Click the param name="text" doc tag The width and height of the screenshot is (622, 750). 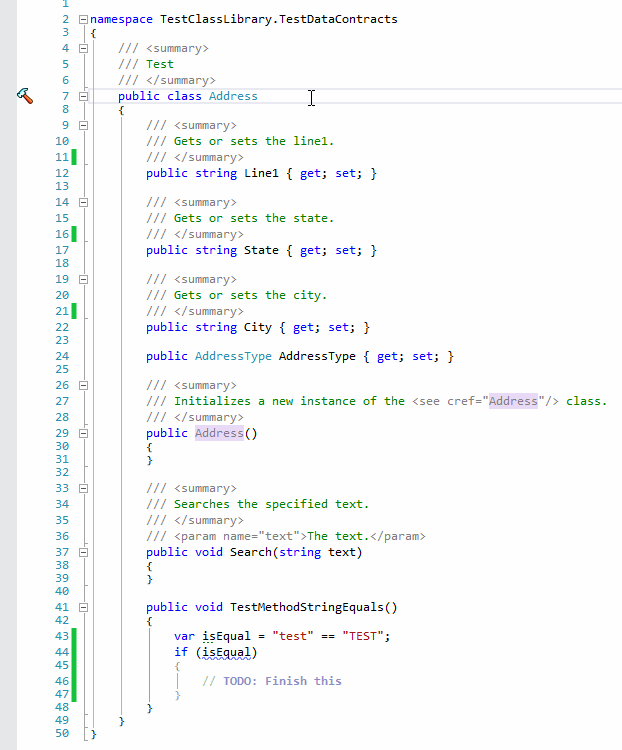coord(240,536)
